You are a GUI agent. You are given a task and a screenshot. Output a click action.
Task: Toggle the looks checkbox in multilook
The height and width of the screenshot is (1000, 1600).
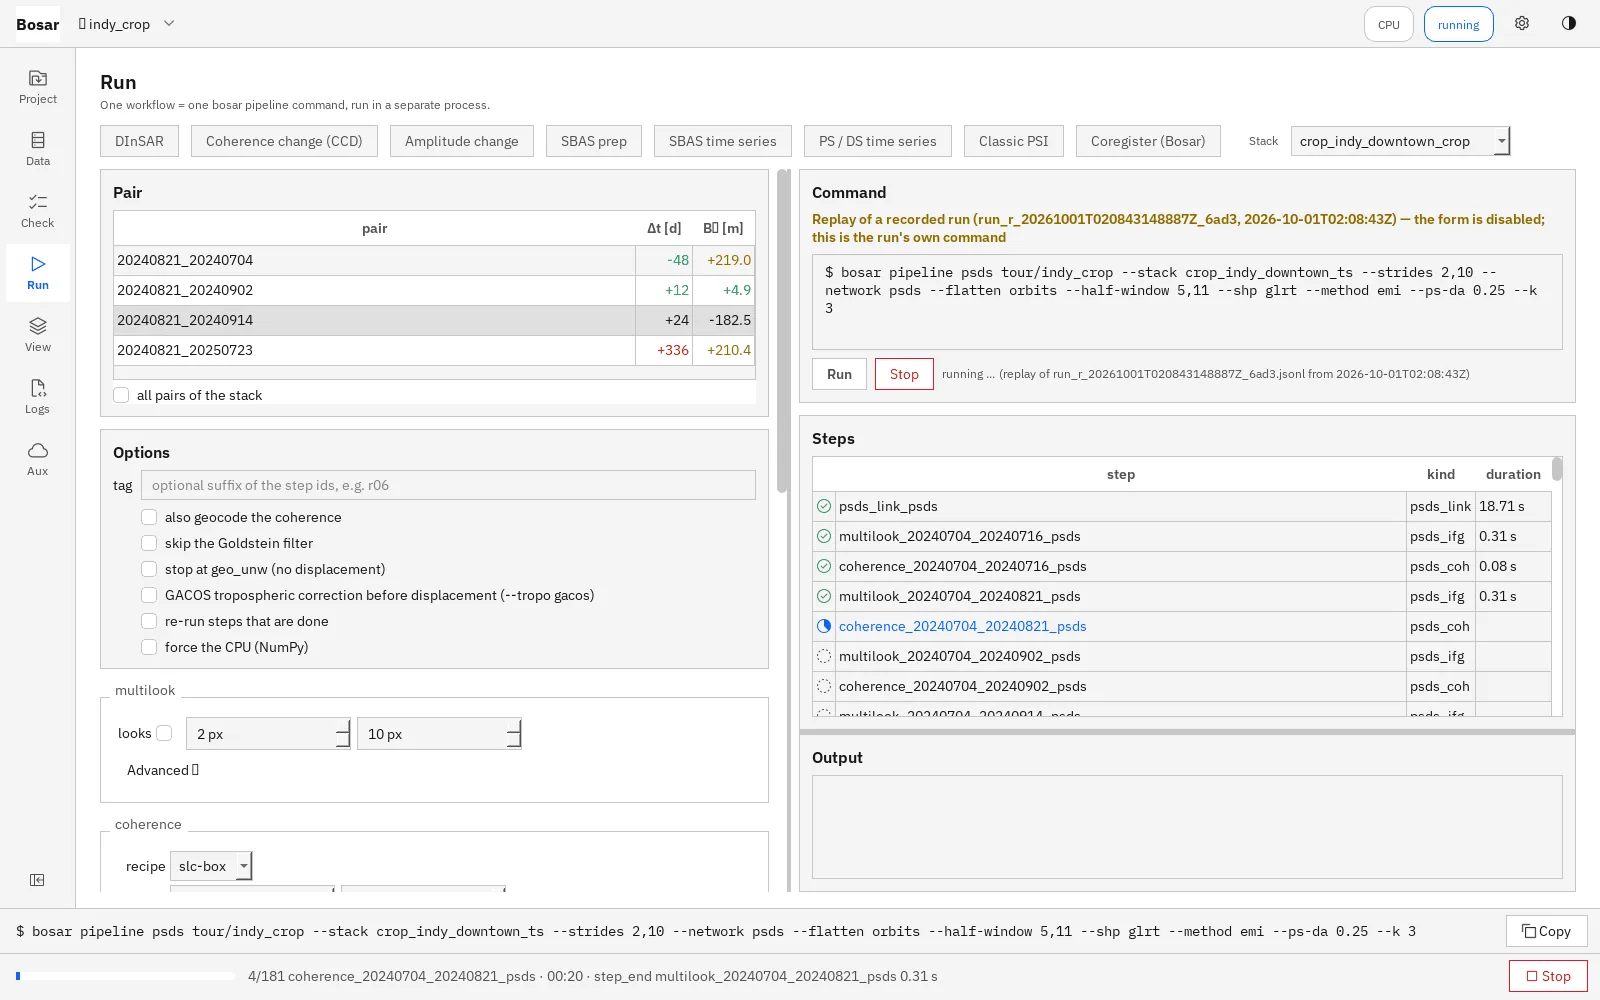[x=164, y=733]
